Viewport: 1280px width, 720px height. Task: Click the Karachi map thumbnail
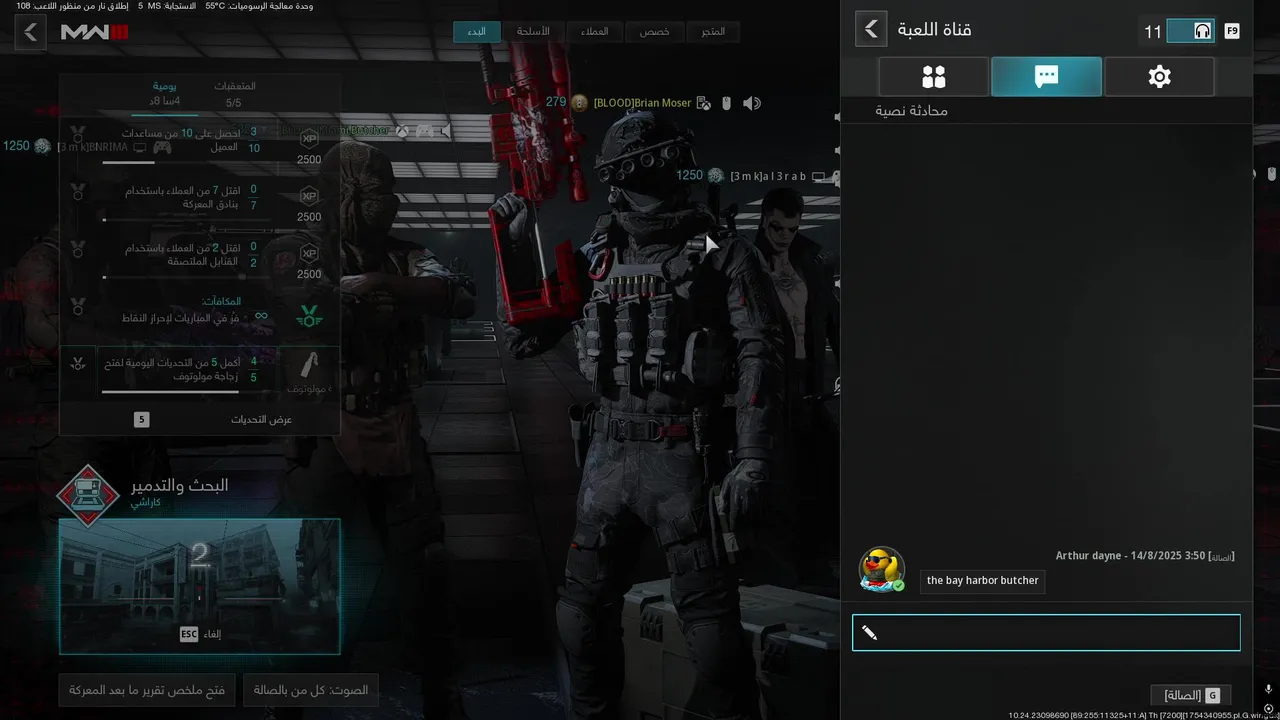(x=200, y=586)
